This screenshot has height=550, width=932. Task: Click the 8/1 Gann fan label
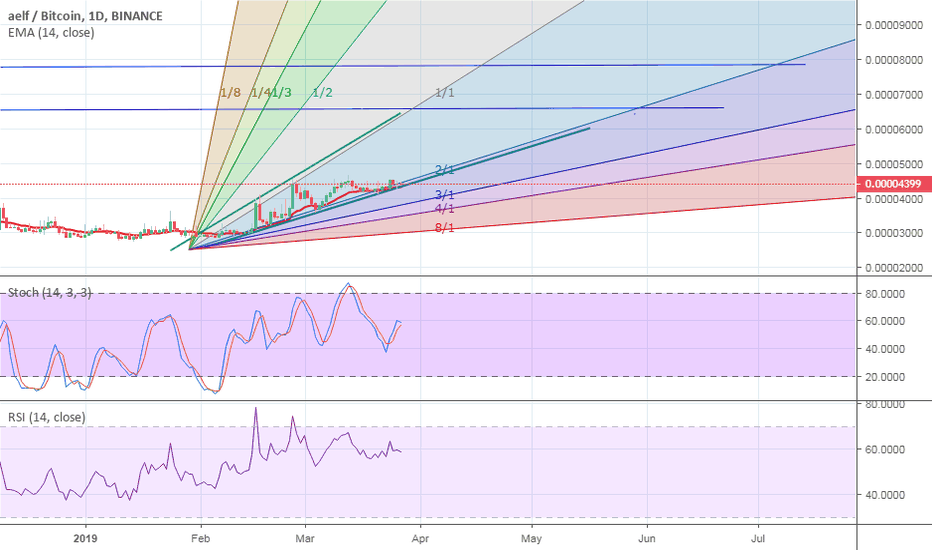tap(445, 228)
